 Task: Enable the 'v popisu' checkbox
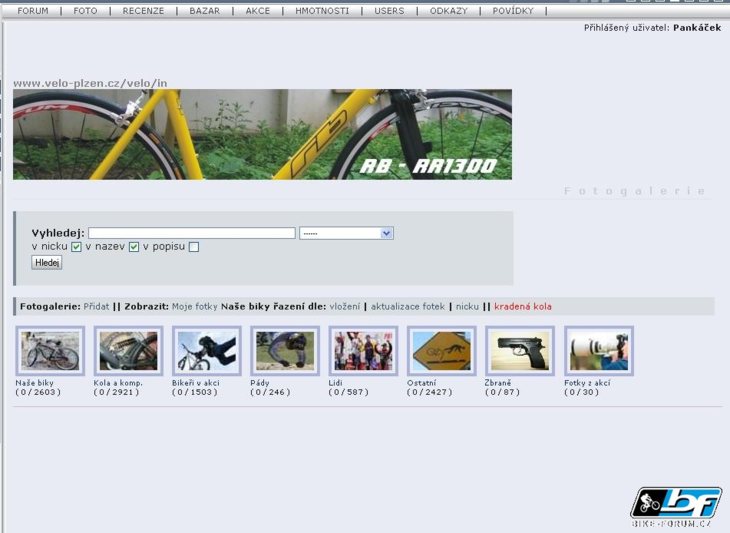[194, 247]
